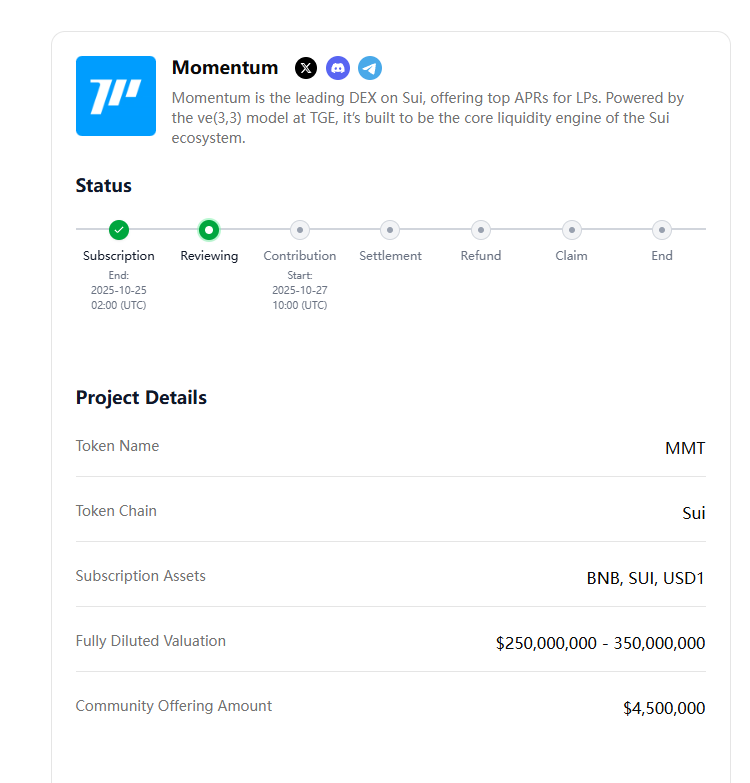
Task: Click the BNB, SUI, USD1 subscription assets
Action: coord(645,578)
